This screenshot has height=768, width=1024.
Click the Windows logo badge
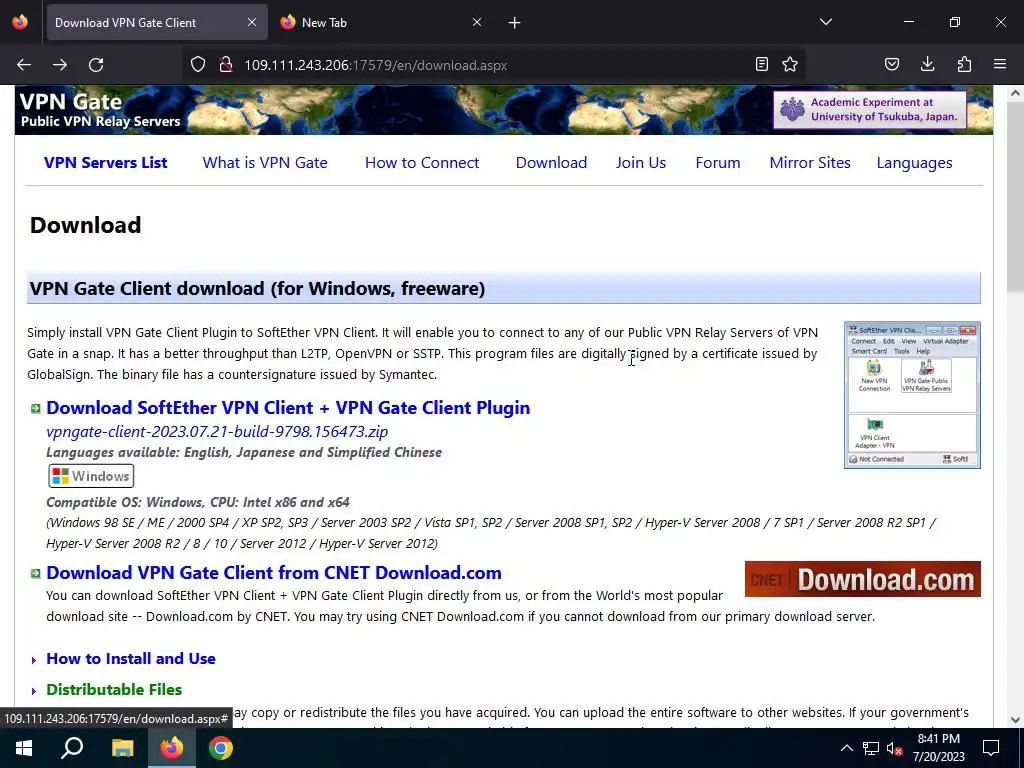coord(91,476)
